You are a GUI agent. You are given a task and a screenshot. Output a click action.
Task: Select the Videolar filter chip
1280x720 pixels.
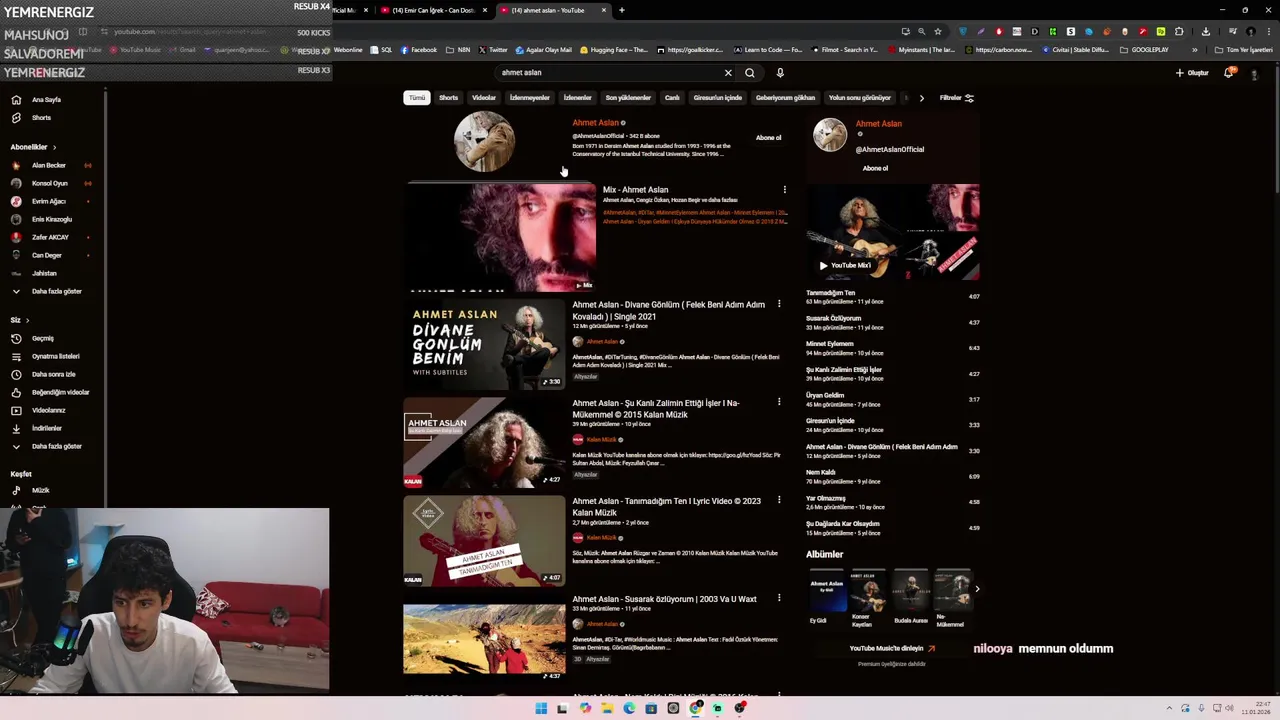(x=484, y=98)
